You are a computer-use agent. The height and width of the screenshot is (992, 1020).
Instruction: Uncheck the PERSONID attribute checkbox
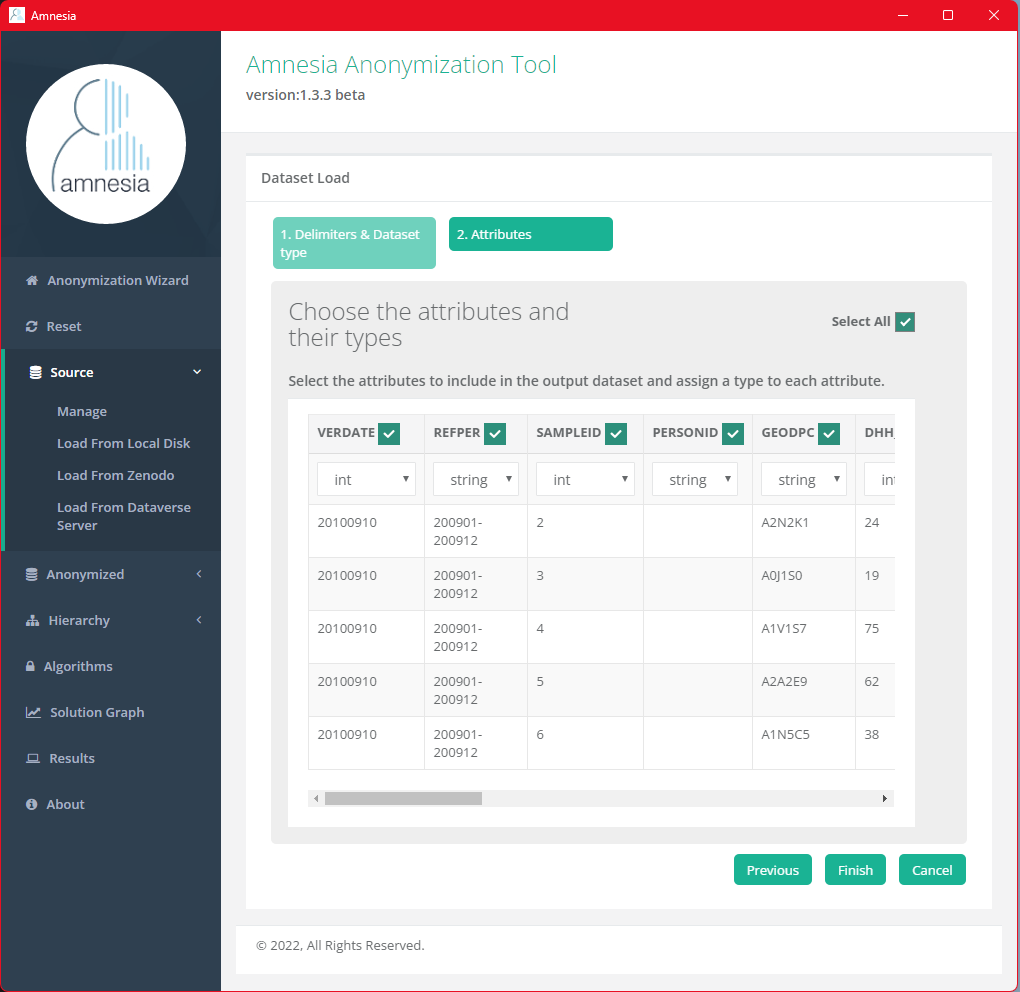(733, 434)
